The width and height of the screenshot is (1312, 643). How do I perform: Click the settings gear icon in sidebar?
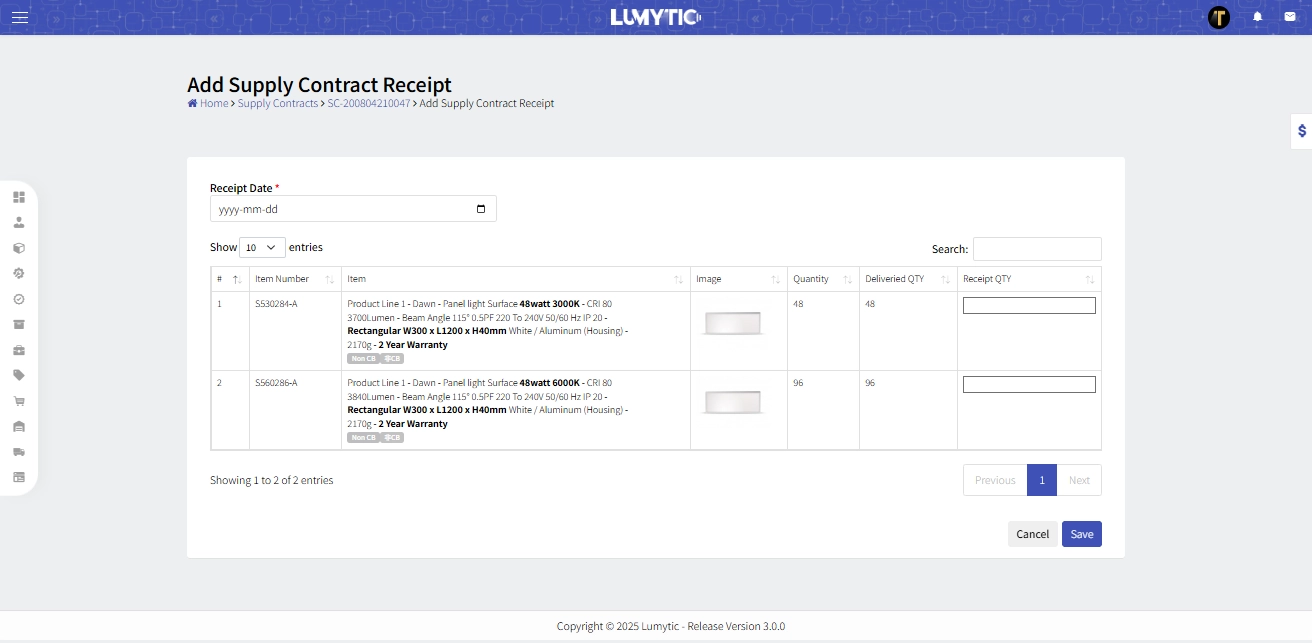click(x=19, y=273)
